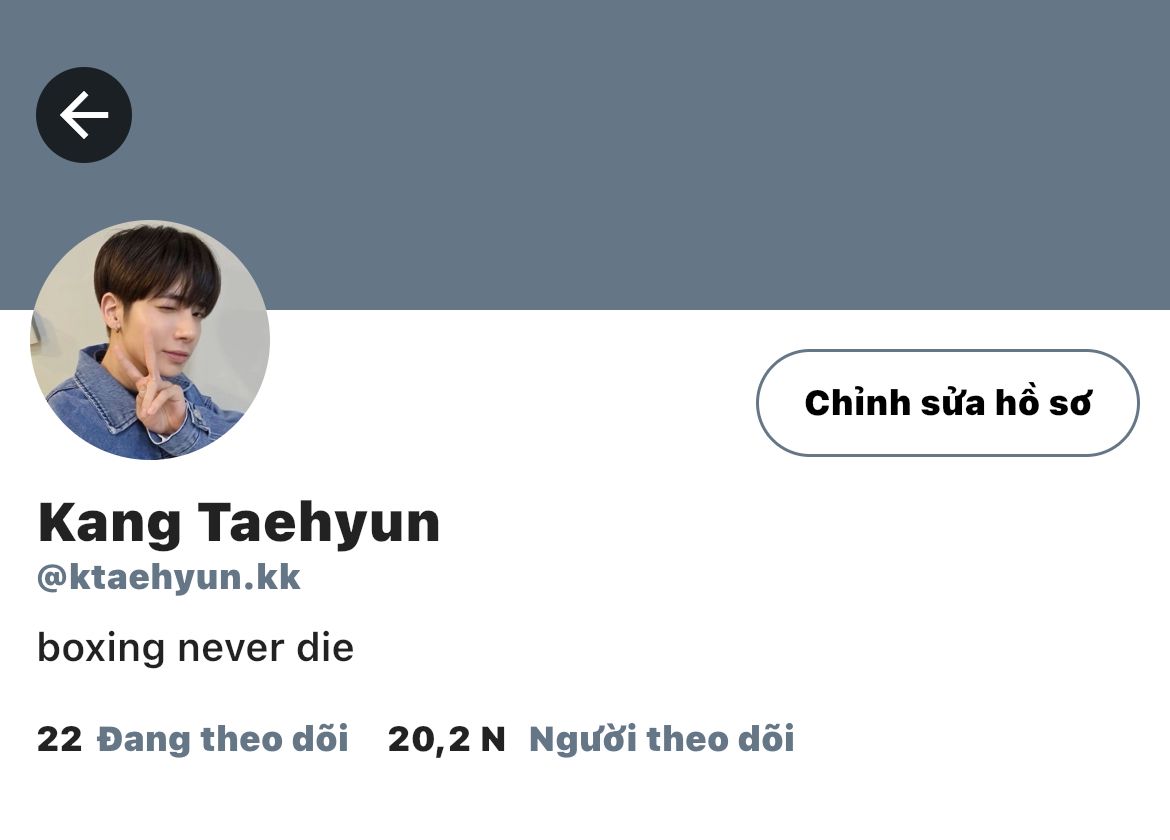Click the Chỉnh sửa hồ sơ button
1170x840 pixels.
(x=948, y=403)
